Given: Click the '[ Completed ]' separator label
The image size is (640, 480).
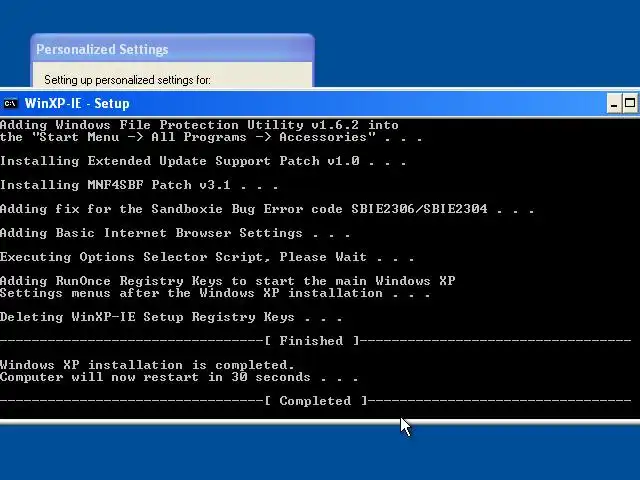Looking at the screenshot, I should click(316, 401).
